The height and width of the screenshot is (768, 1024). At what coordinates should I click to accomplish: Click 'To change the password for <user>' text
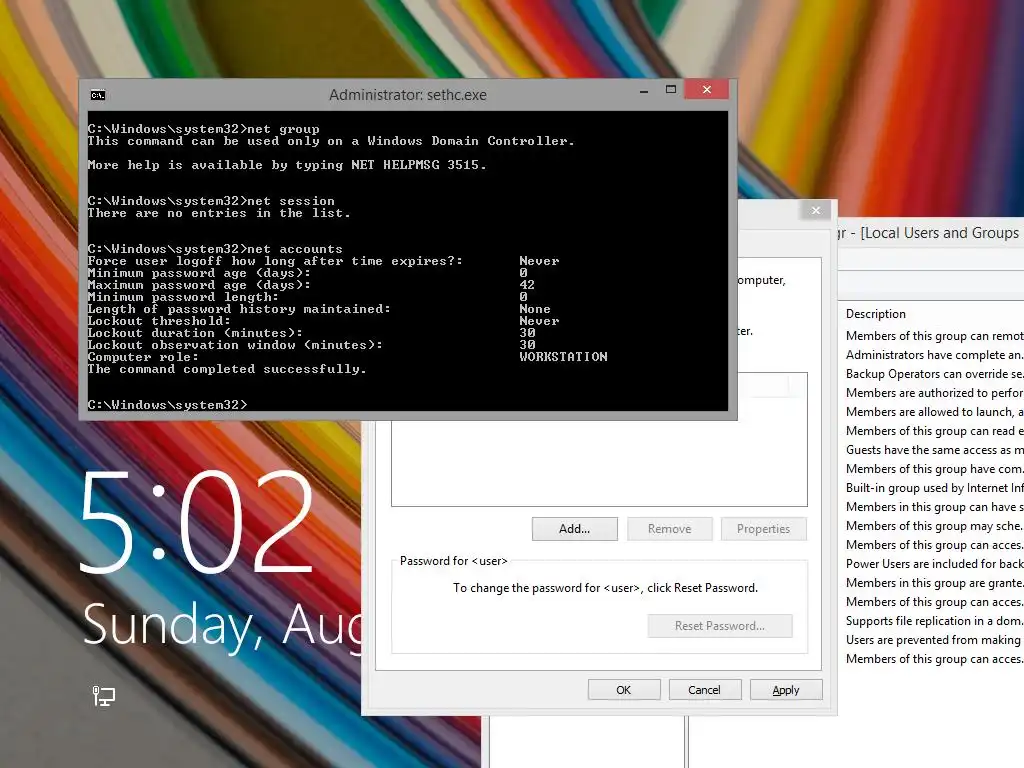click(x=605, y=588)
